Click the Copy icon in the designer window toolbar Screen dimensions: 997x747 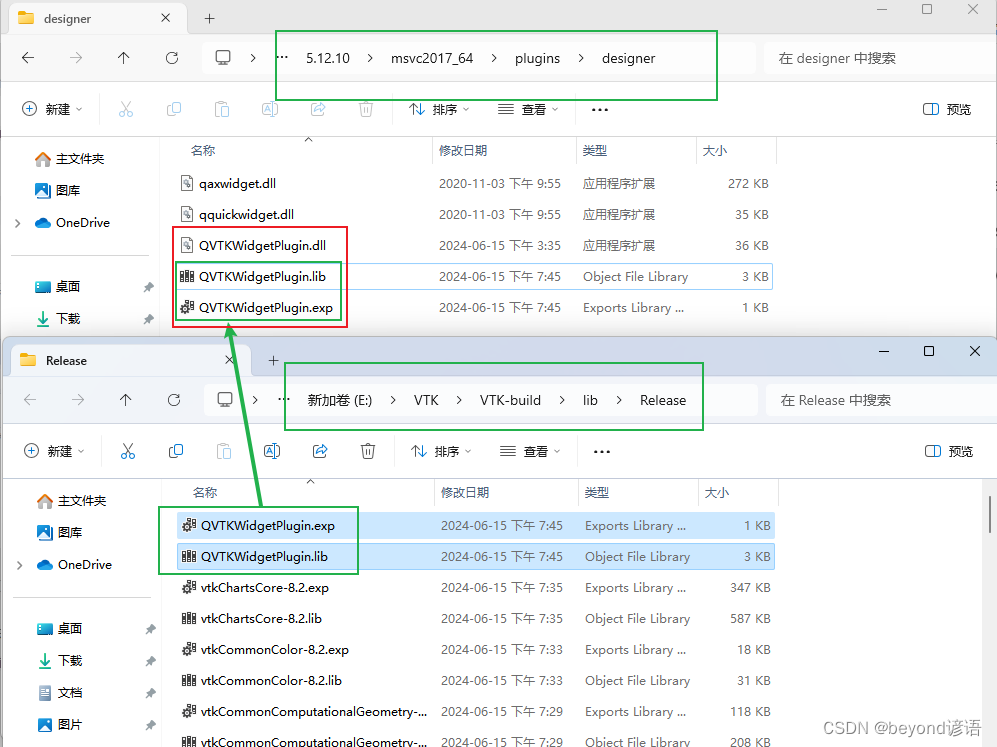[174, 109]
